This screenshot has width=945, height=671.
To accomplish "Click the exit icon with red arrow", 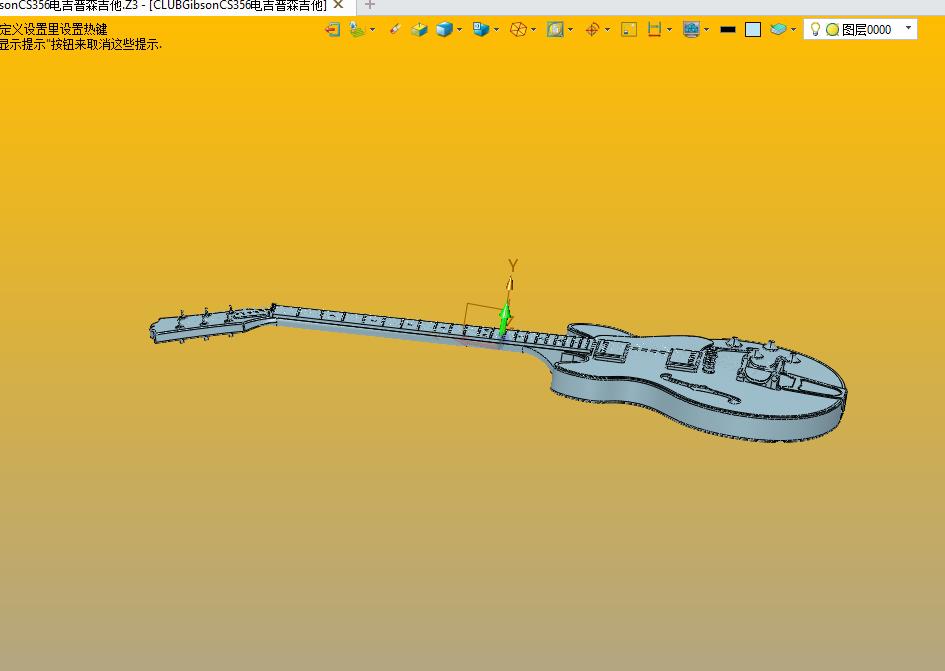I will coord(332,29).
